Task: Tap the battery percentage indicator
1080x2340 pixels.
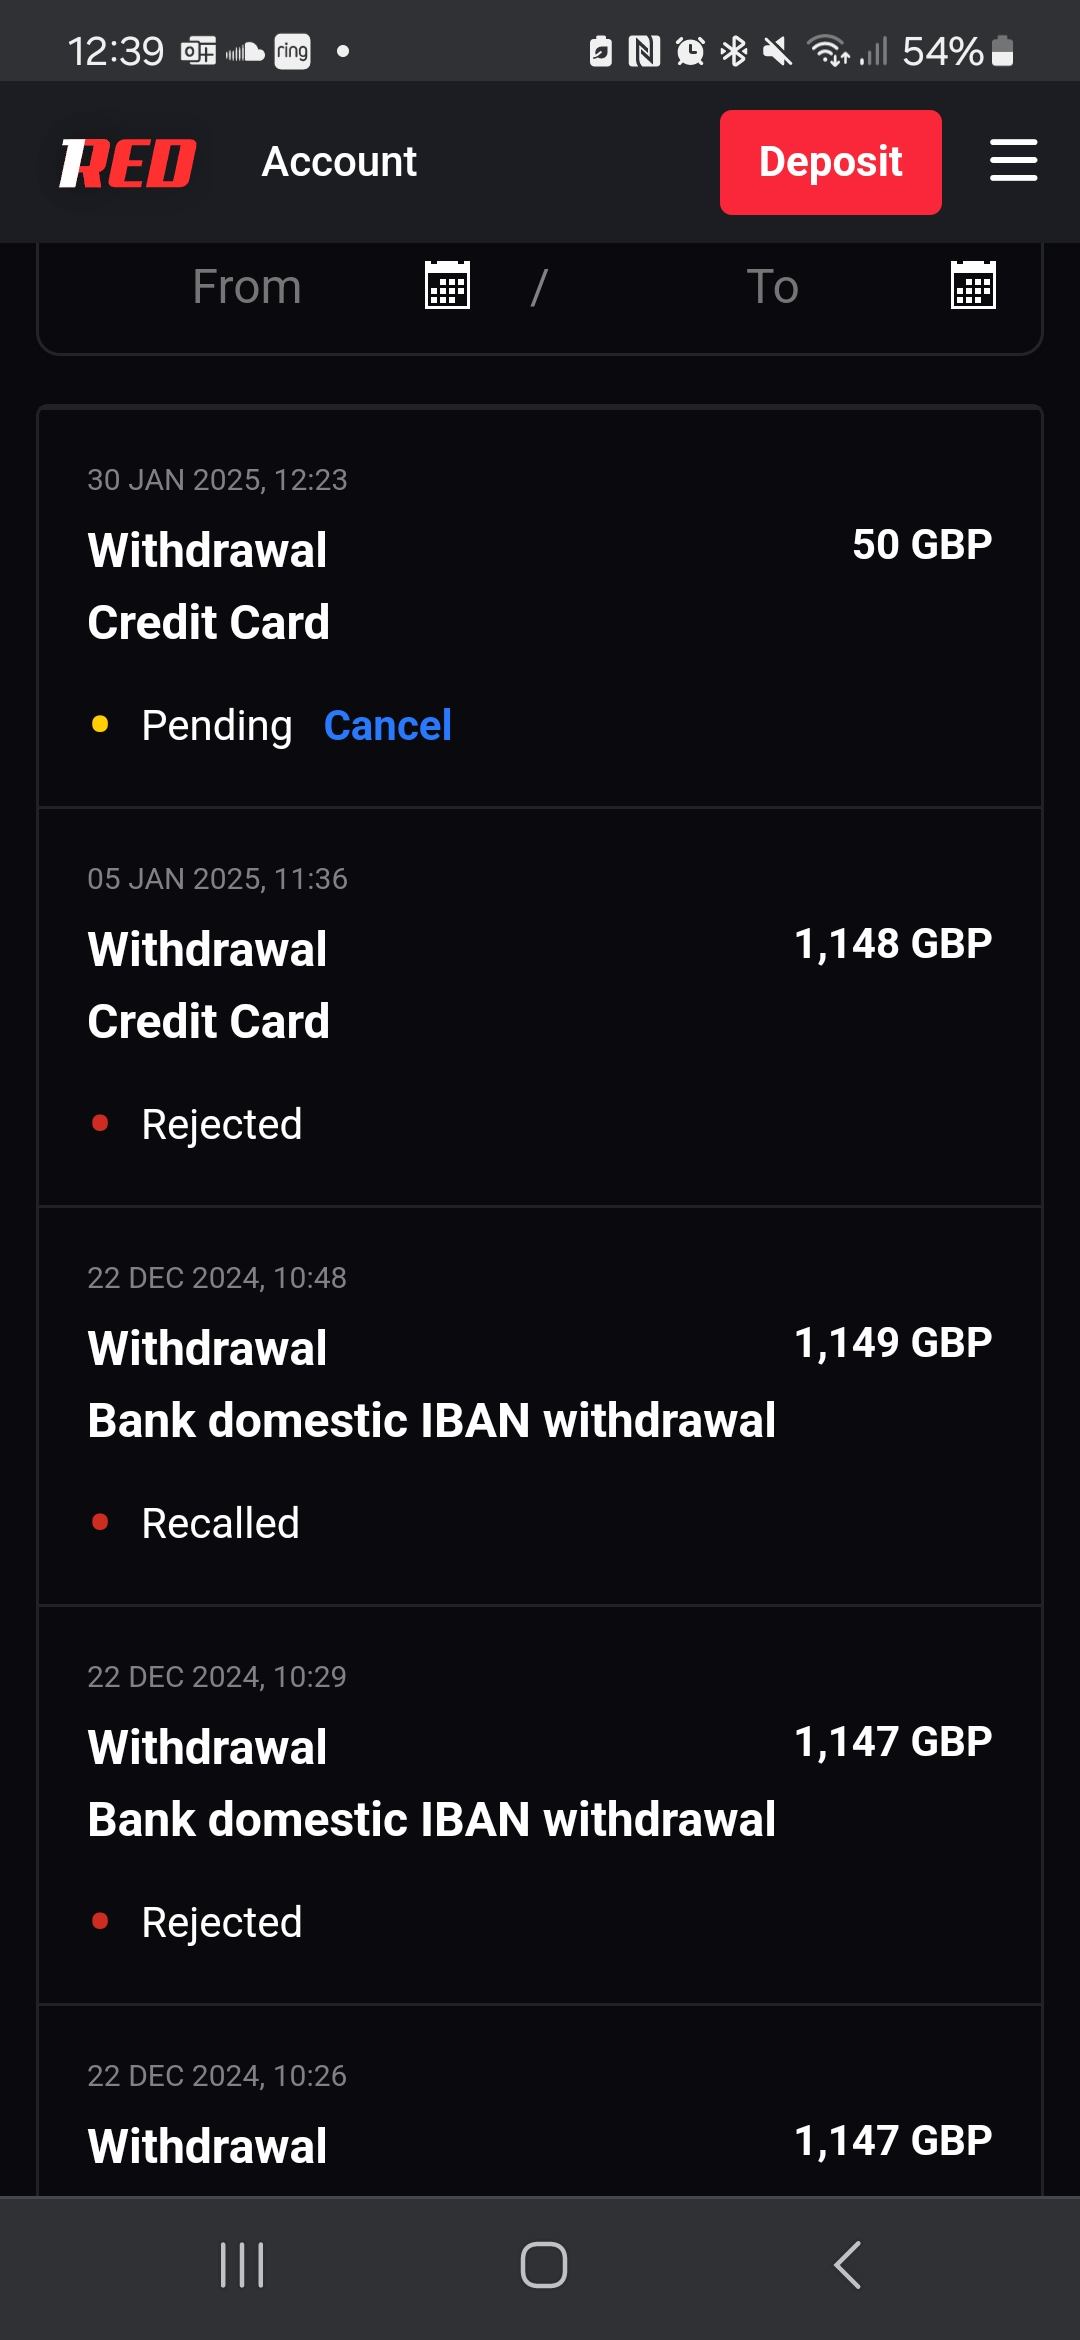Action: tap(942, 51)
